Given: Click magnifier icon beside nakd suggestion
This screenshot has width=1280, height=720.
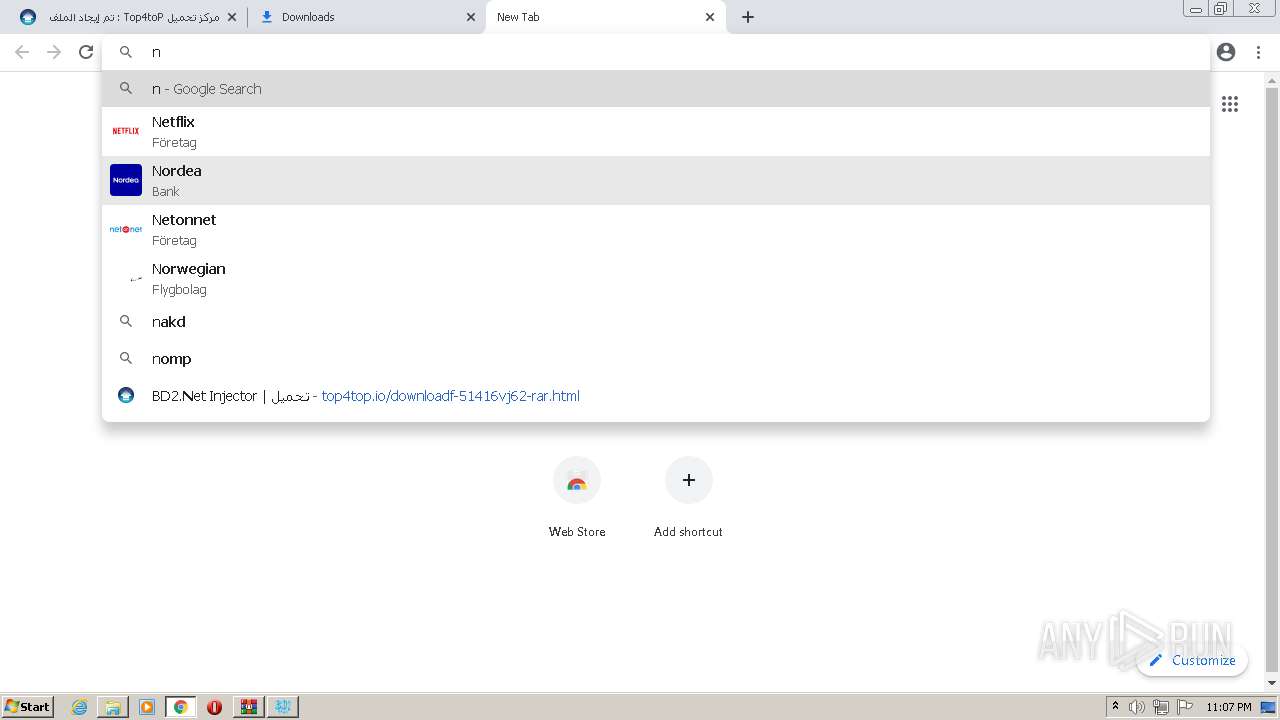Looking at the screenshot, I should point(126,321).
